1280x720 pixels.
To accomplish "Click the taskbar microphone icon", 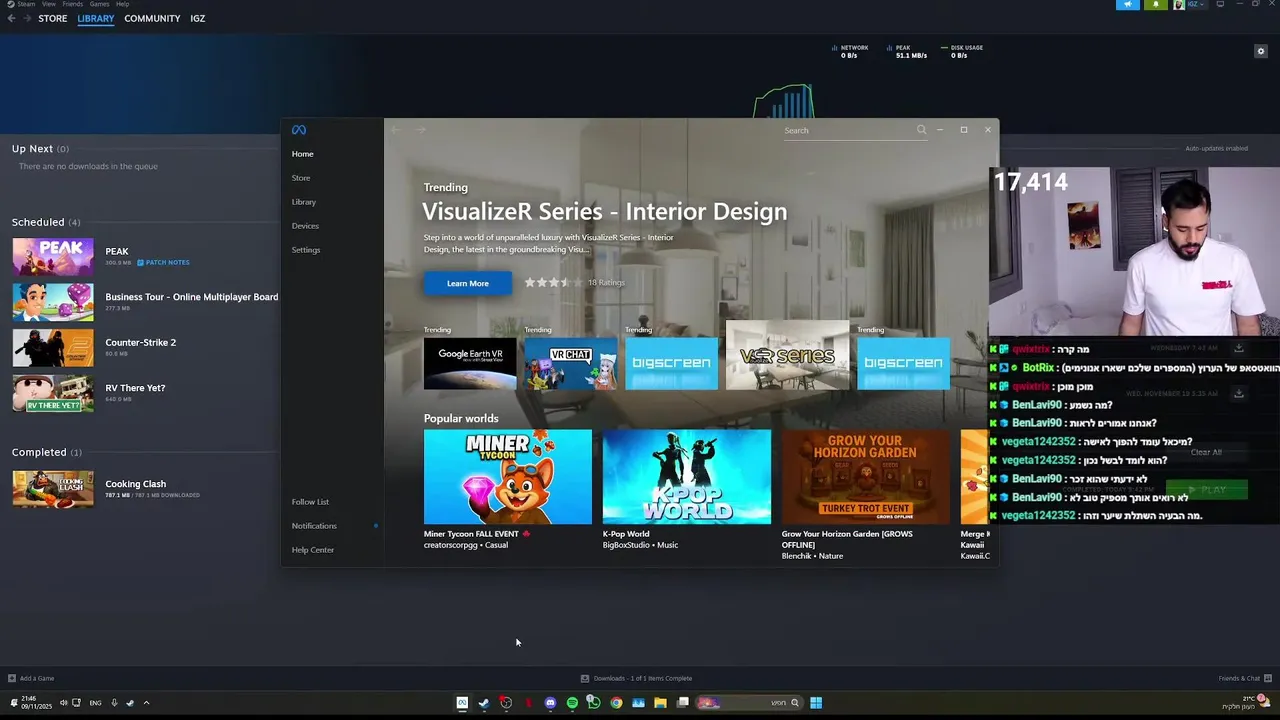I will [x=114, y=703].
